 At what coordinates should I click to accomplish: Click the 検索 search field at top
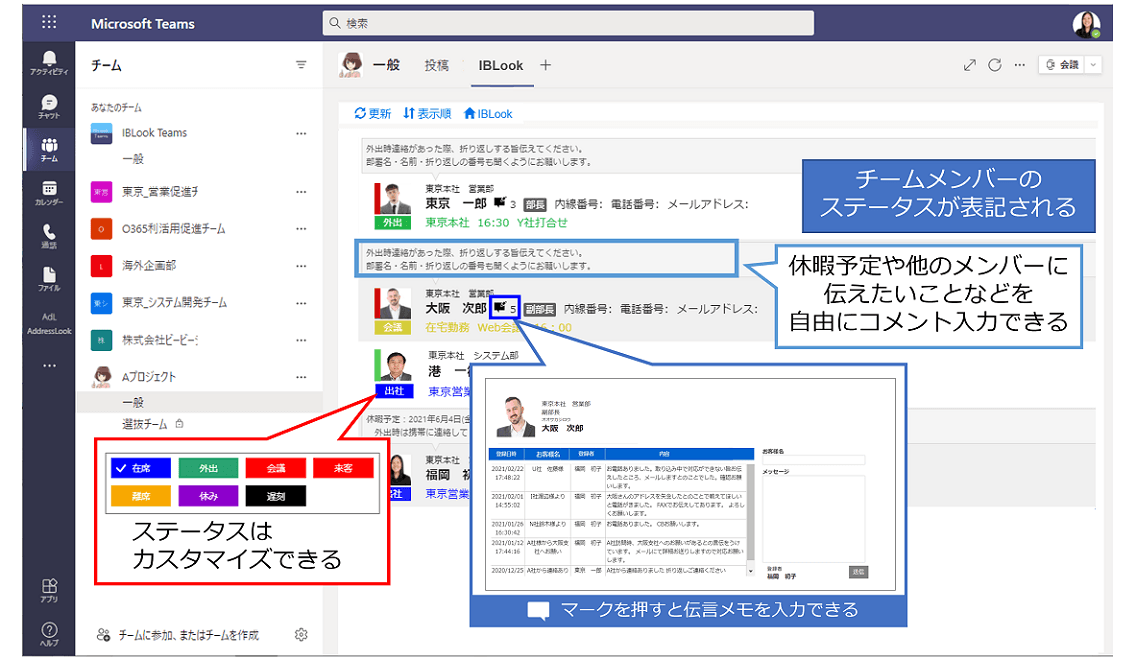568,22
